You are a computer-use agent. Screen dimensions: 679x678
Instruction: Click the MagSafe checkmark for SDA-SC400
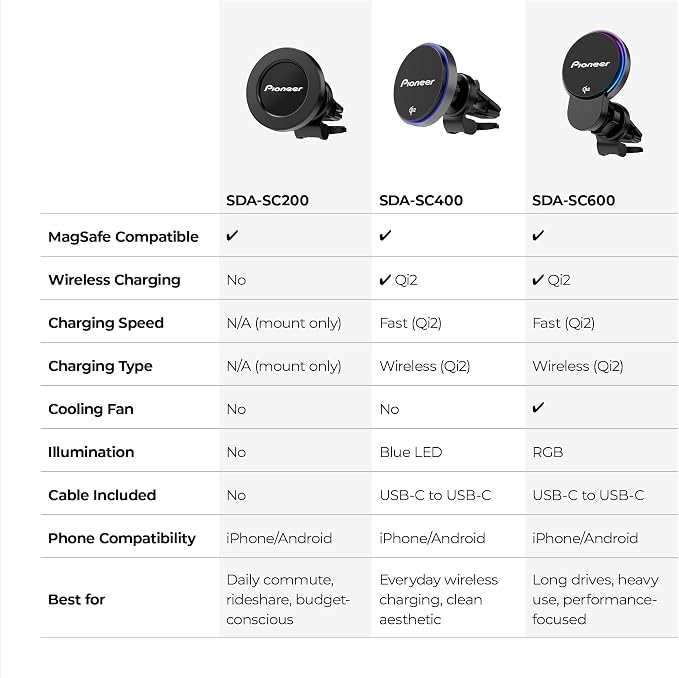385,236
